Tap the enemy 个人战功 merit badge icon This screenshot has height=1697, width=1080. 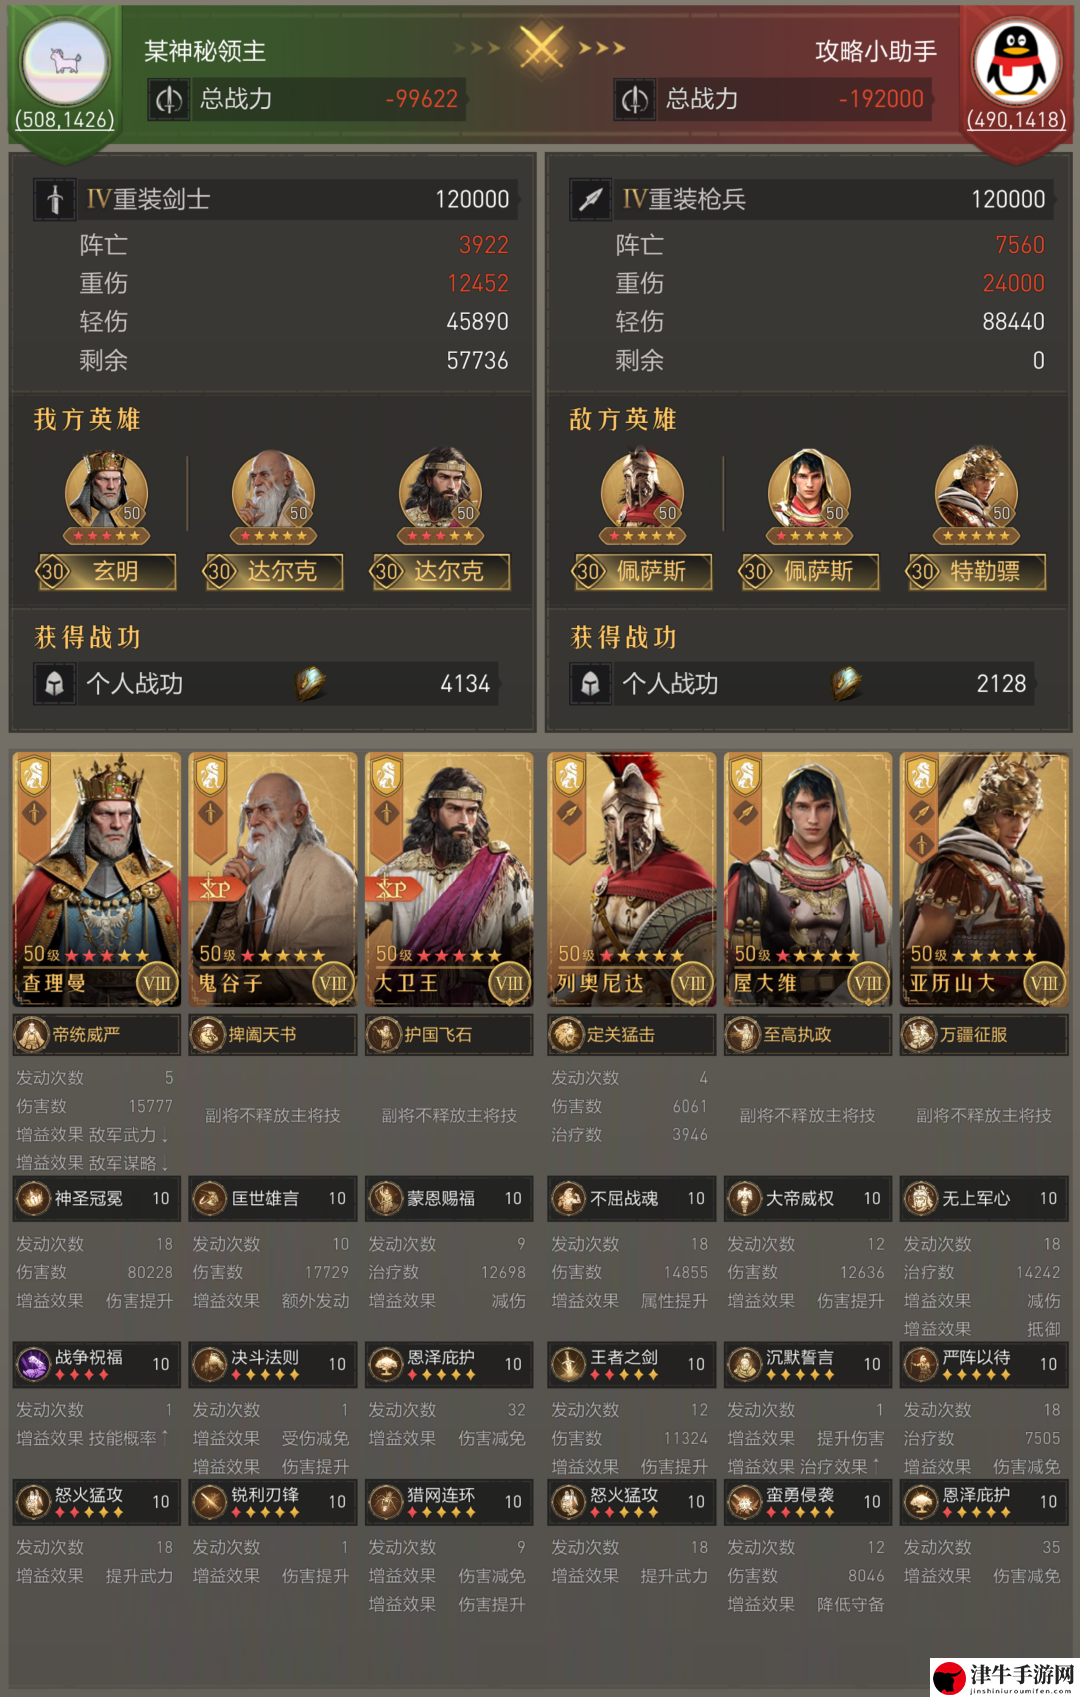click(x=846, y=683)
